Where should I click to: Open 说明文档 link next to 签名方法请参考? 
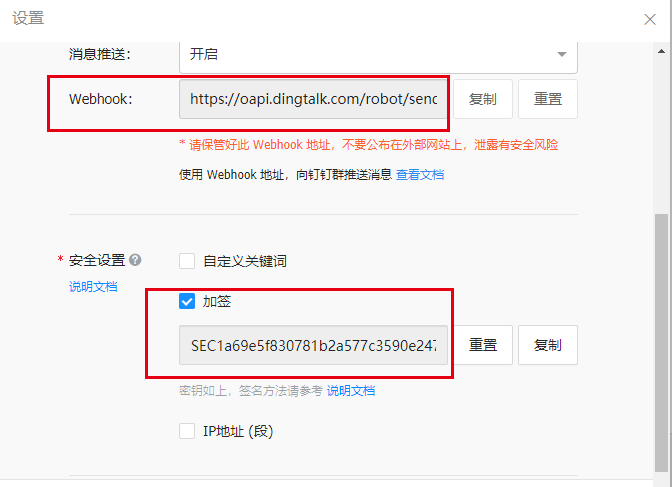(x=351, y=391)
